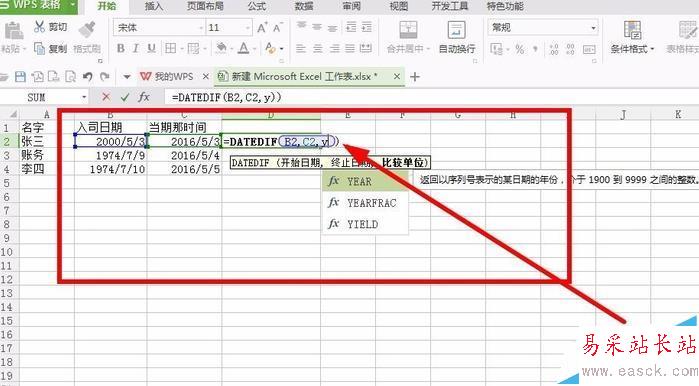Viewport: 699px width, 386px height.
Task: Apply percent style format
Action: coord(520,49)
